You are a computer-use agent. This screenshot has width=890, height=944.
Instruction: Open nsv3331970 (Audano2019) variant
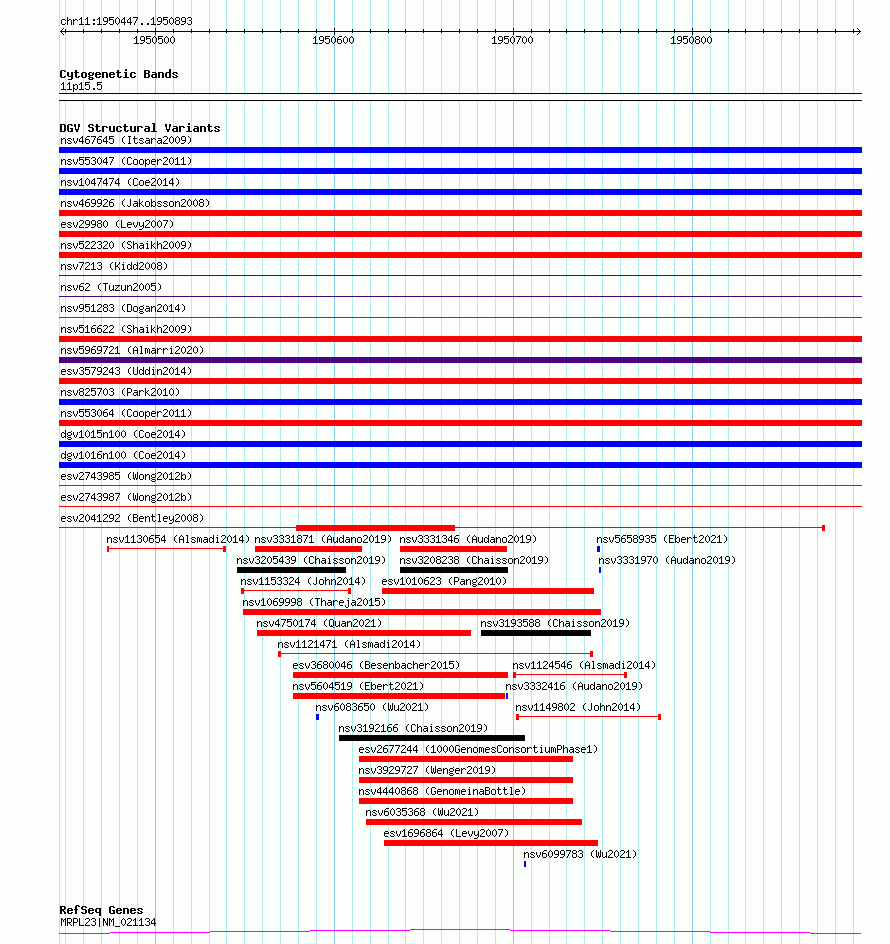667,560
